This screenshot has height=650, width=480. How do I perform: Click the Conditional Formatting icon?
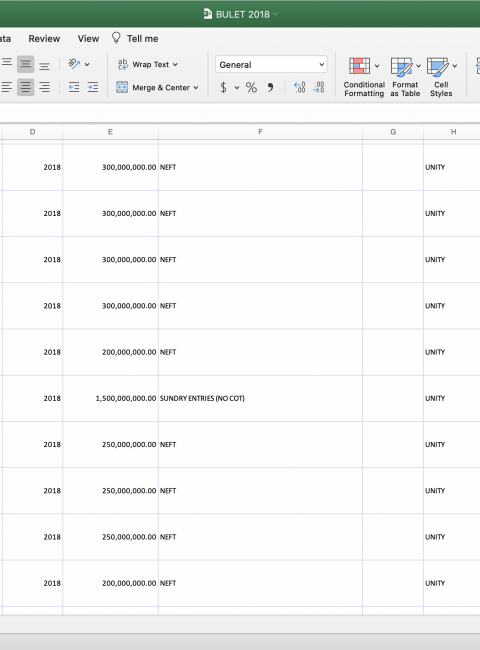point(359,66)
